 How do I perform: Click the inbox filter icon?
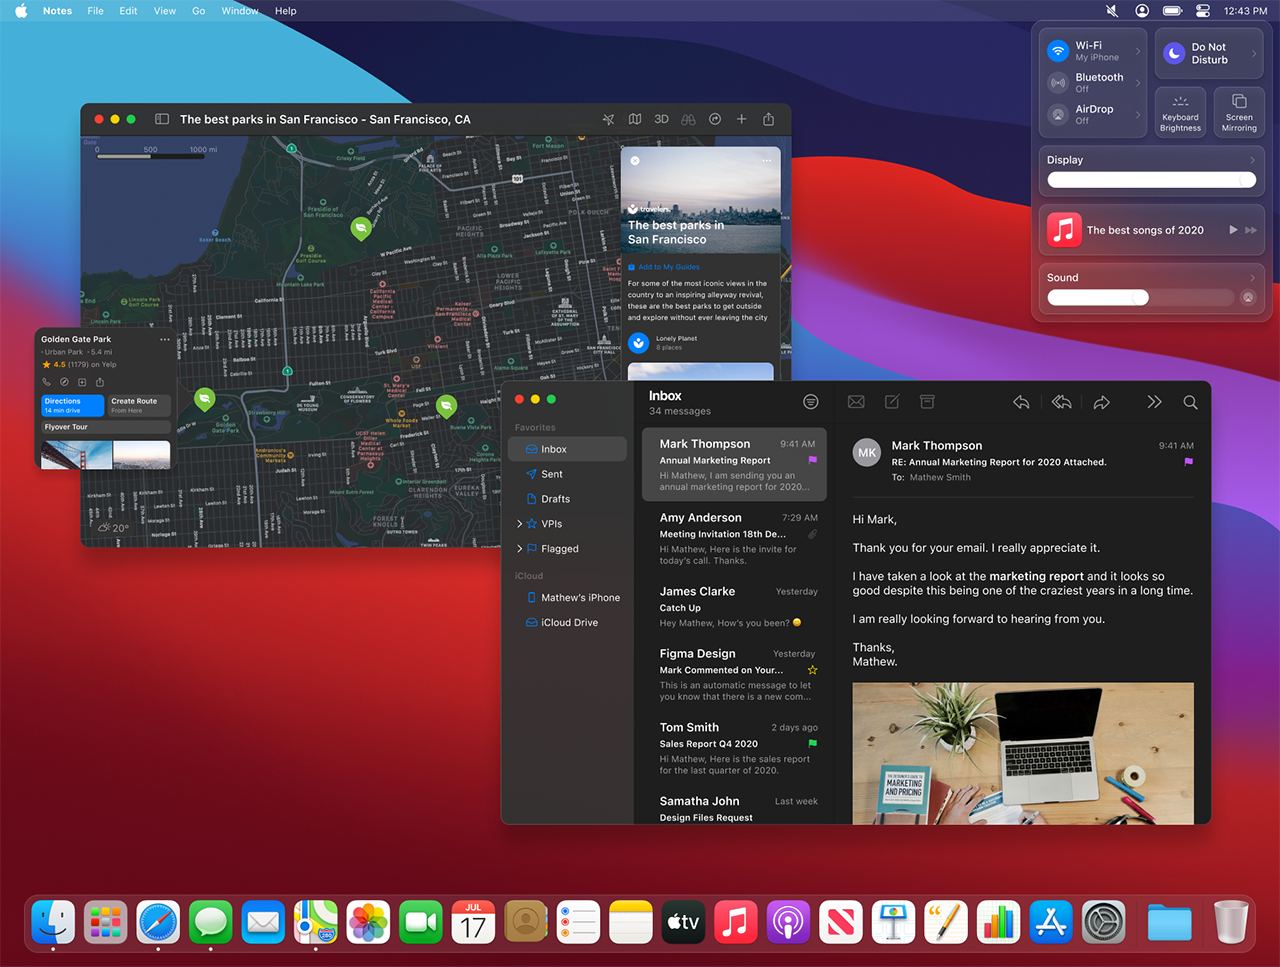(811, 402)
